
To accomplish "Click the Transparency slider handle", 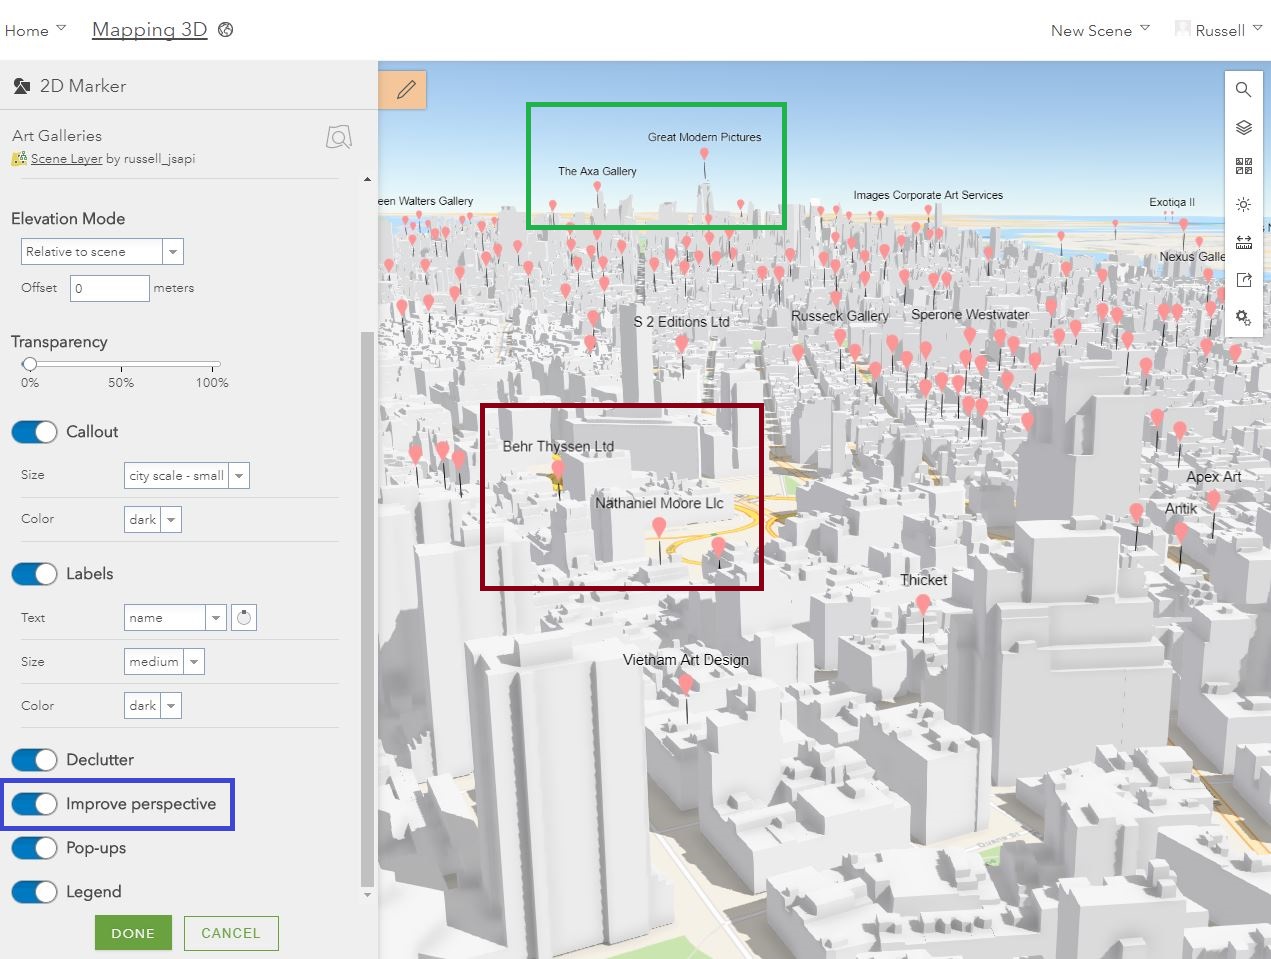I will pyautogui.click(x=30, y=364).
